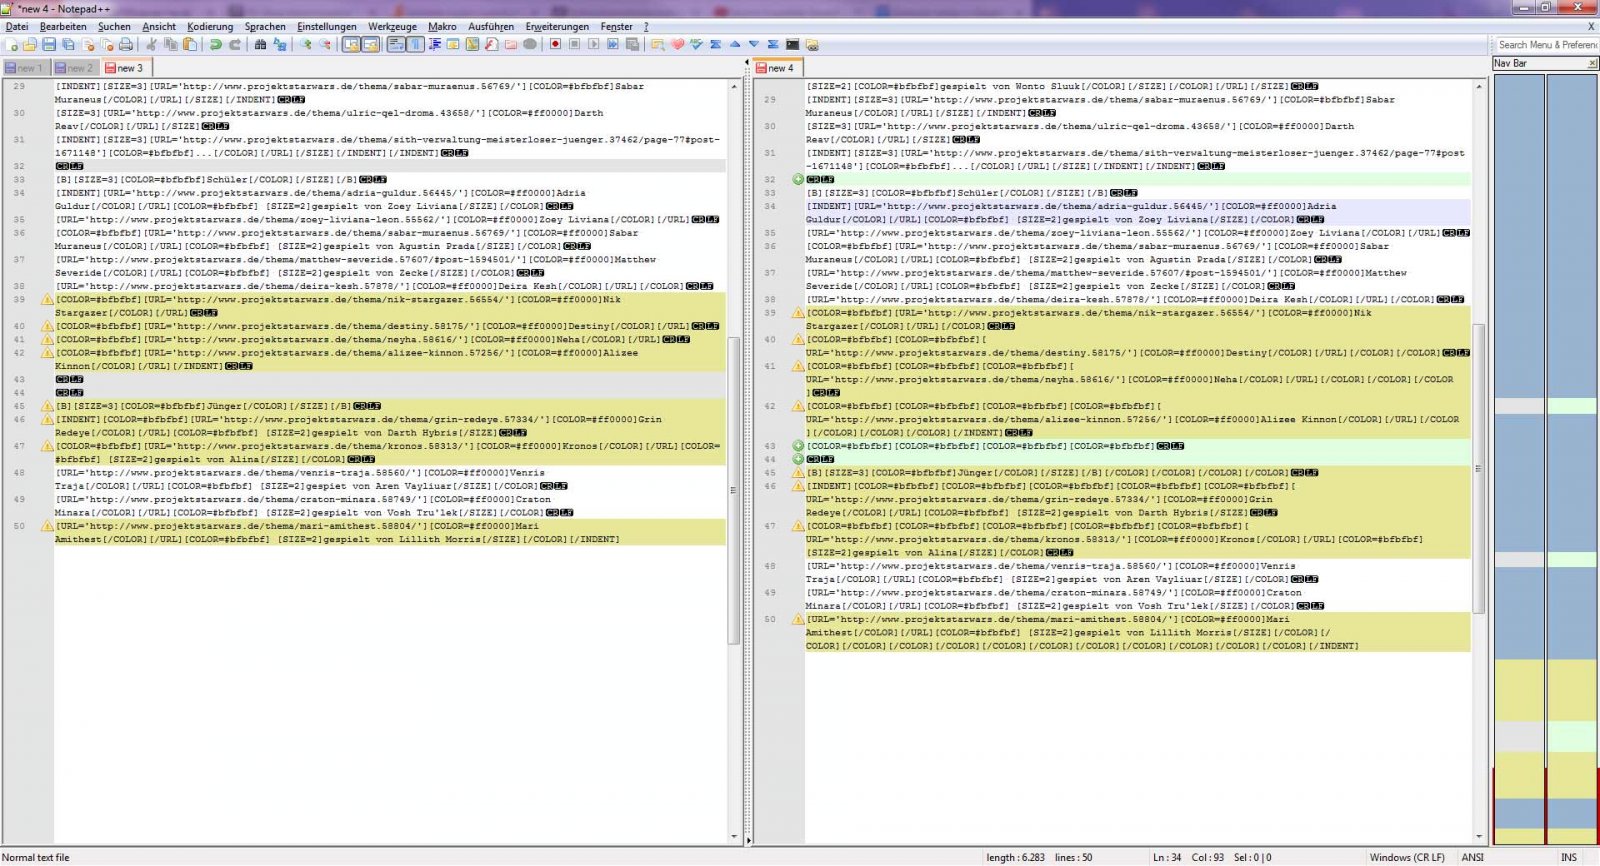Open the Suchen menu
The height and width of the screenshot is (866, 1600).
(x=114, y=26)
